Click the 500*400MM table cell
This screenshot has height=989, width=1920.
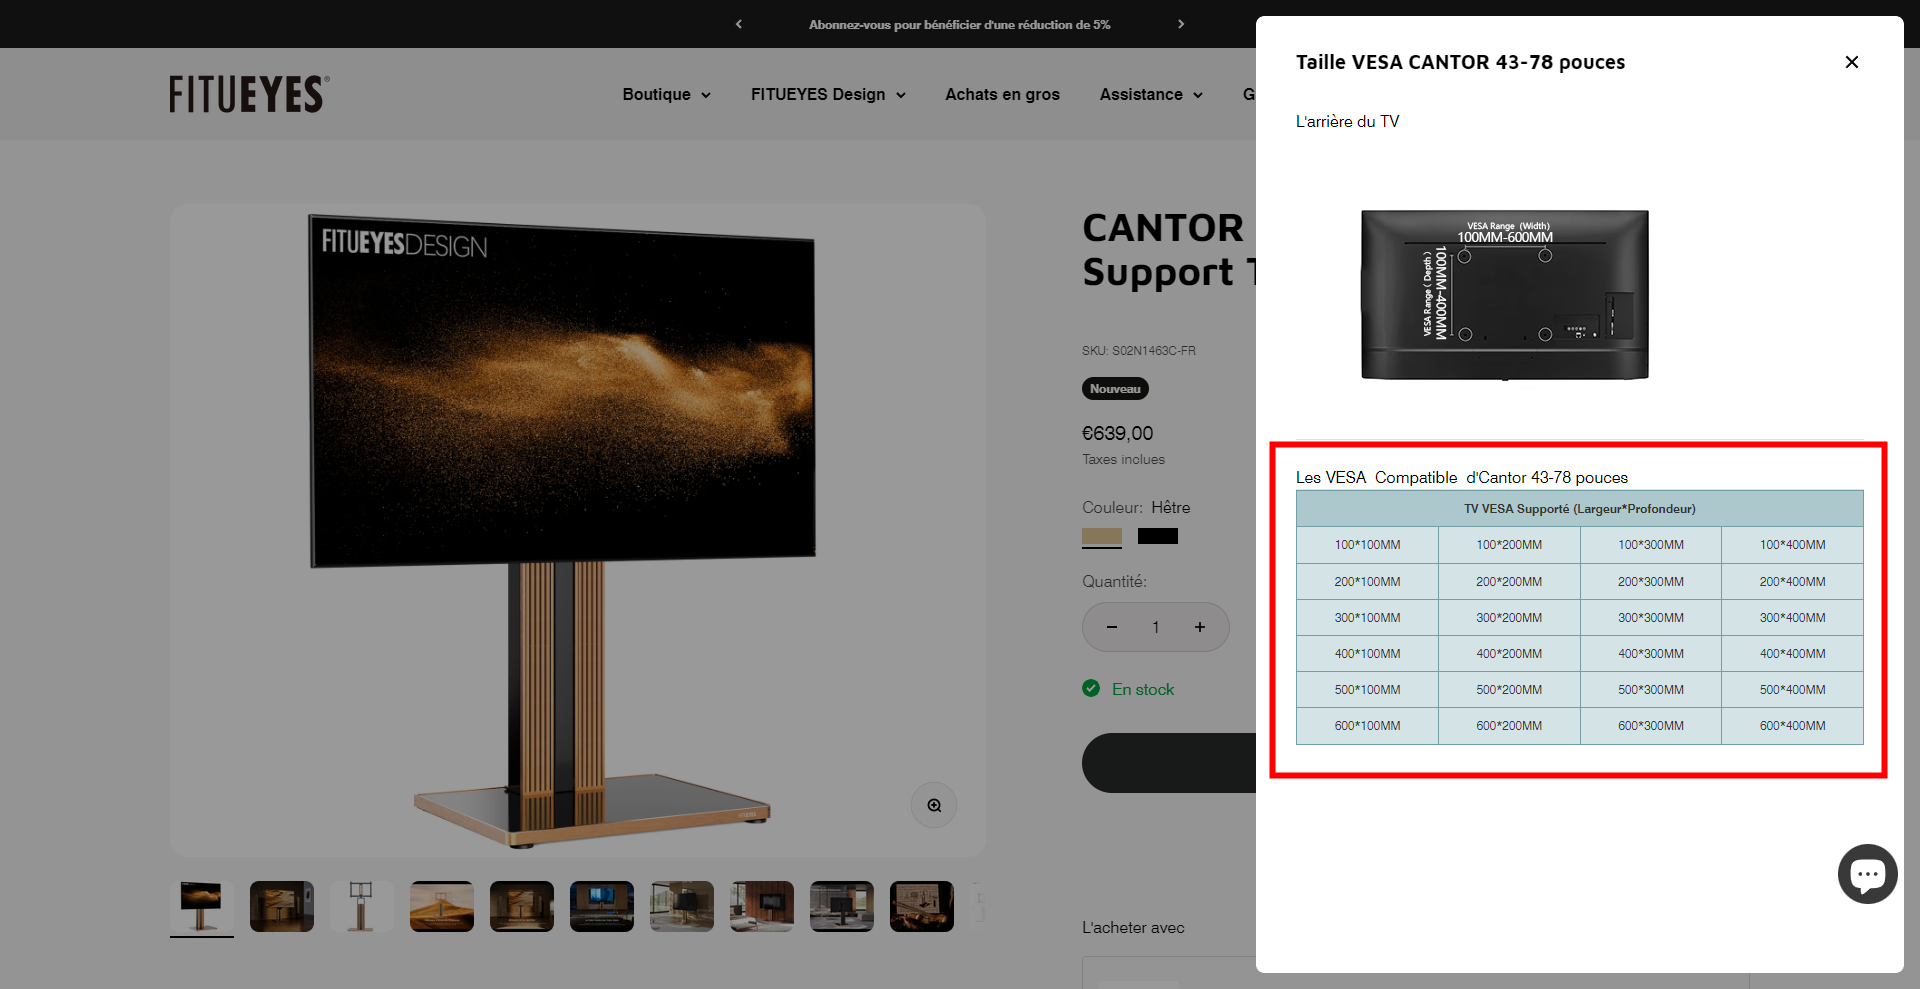1792,689
